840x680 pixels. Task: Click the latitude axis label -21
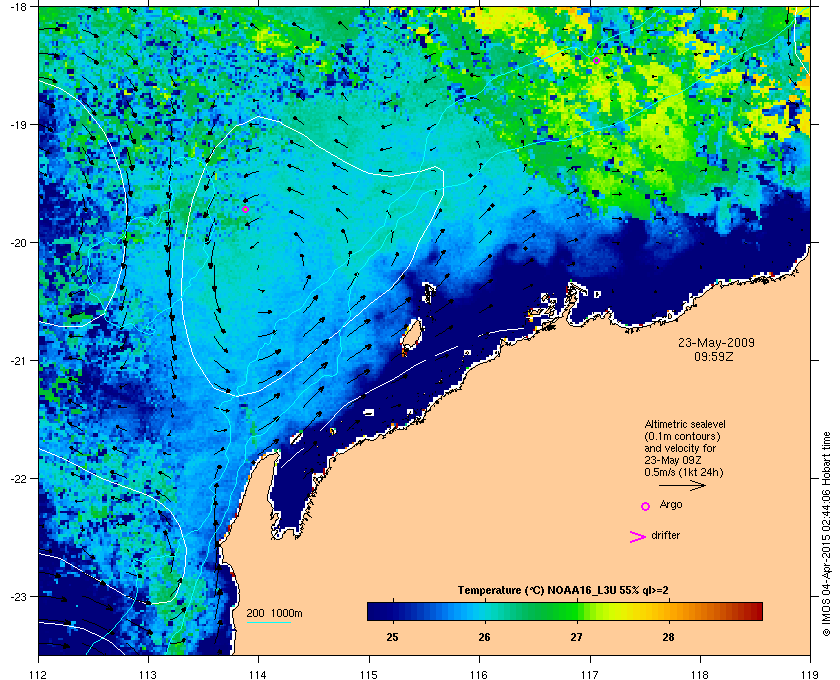click(x=19, y=361)
